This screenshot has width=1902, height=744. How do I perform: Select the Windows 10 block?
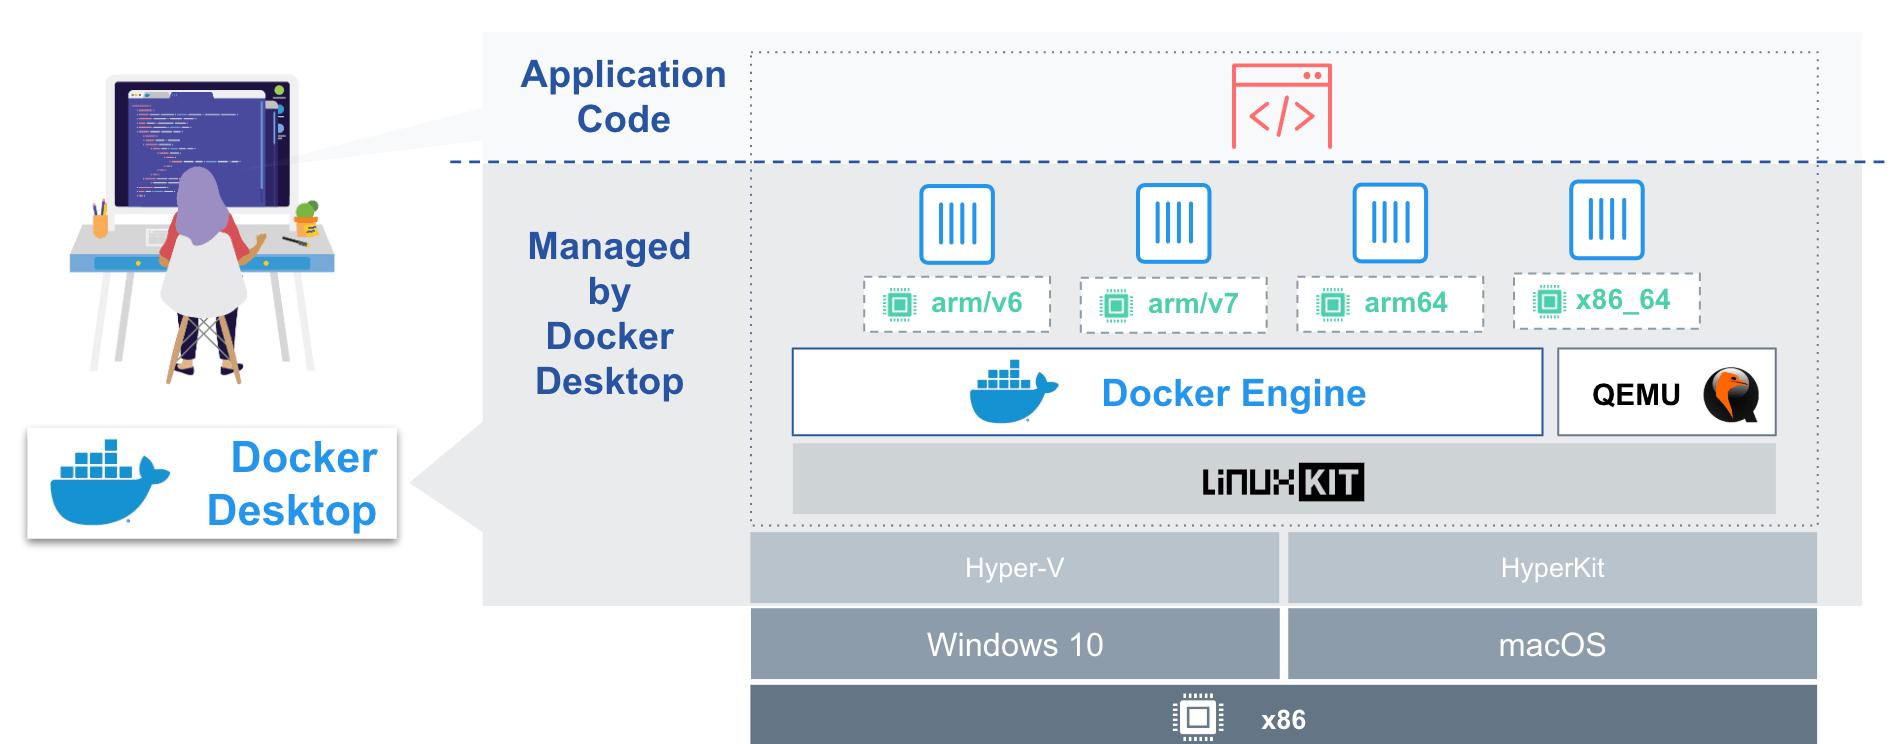pos(1014,644)
